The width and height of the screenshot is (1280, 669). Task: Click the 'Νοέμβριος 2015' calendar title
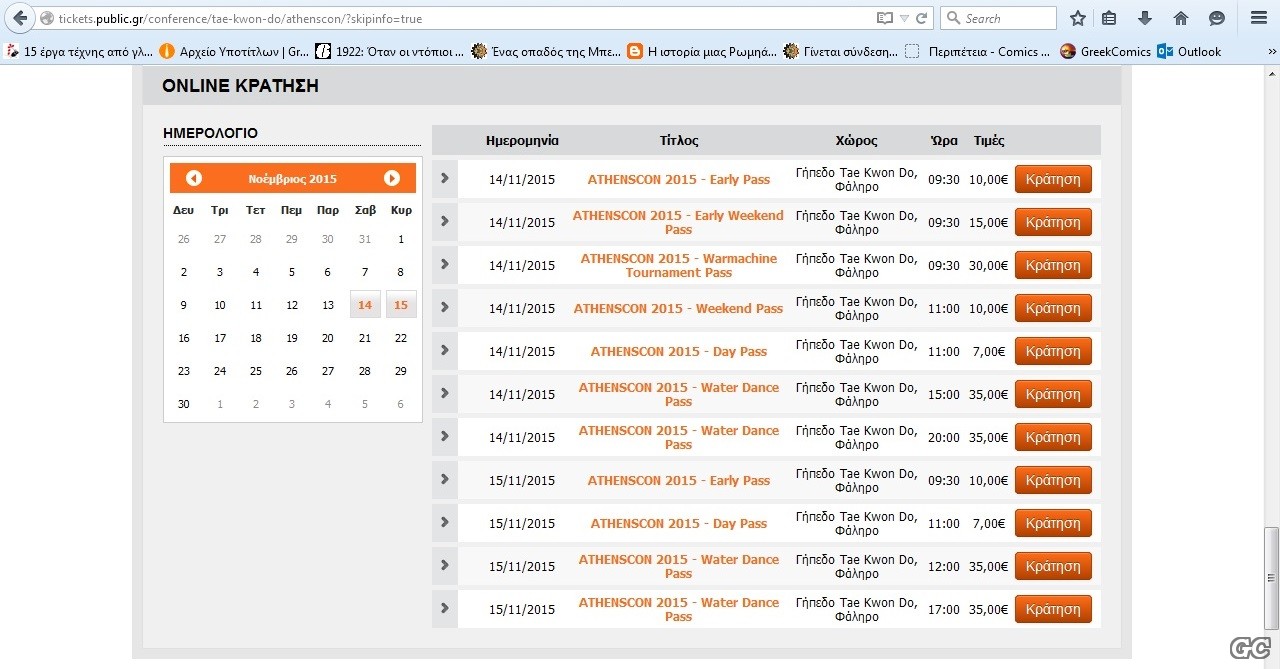point(293,179)
